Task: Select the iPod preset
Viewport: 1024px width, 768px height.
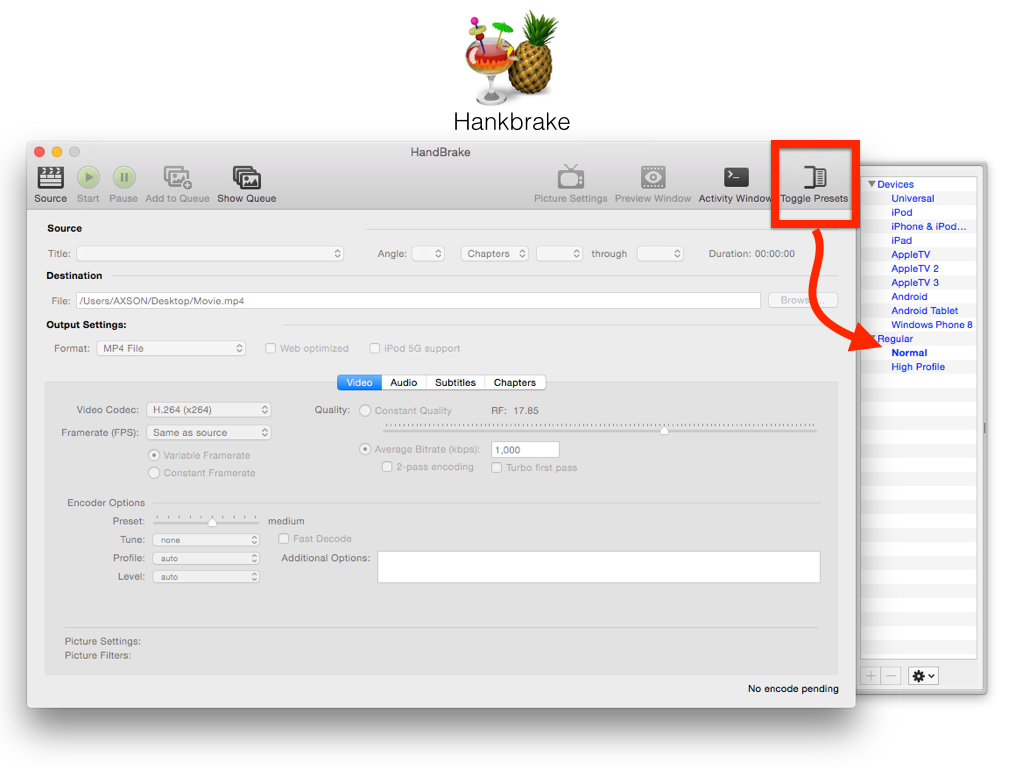Action: 901,212
